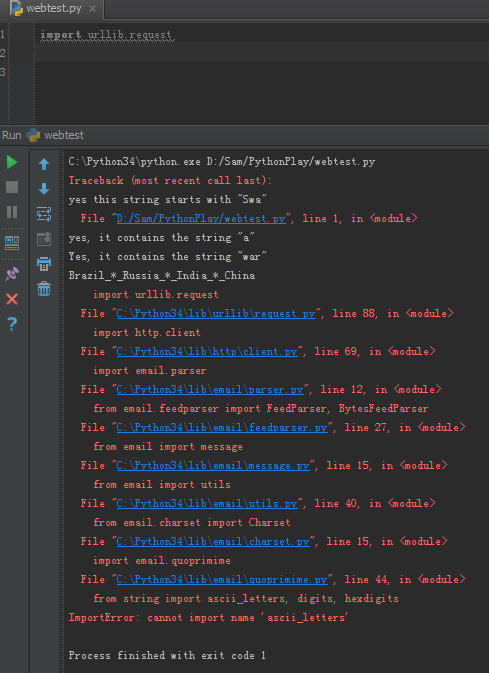Click the Up stack trace arrow
Screen dimensions: 489x673
point(44,164)
